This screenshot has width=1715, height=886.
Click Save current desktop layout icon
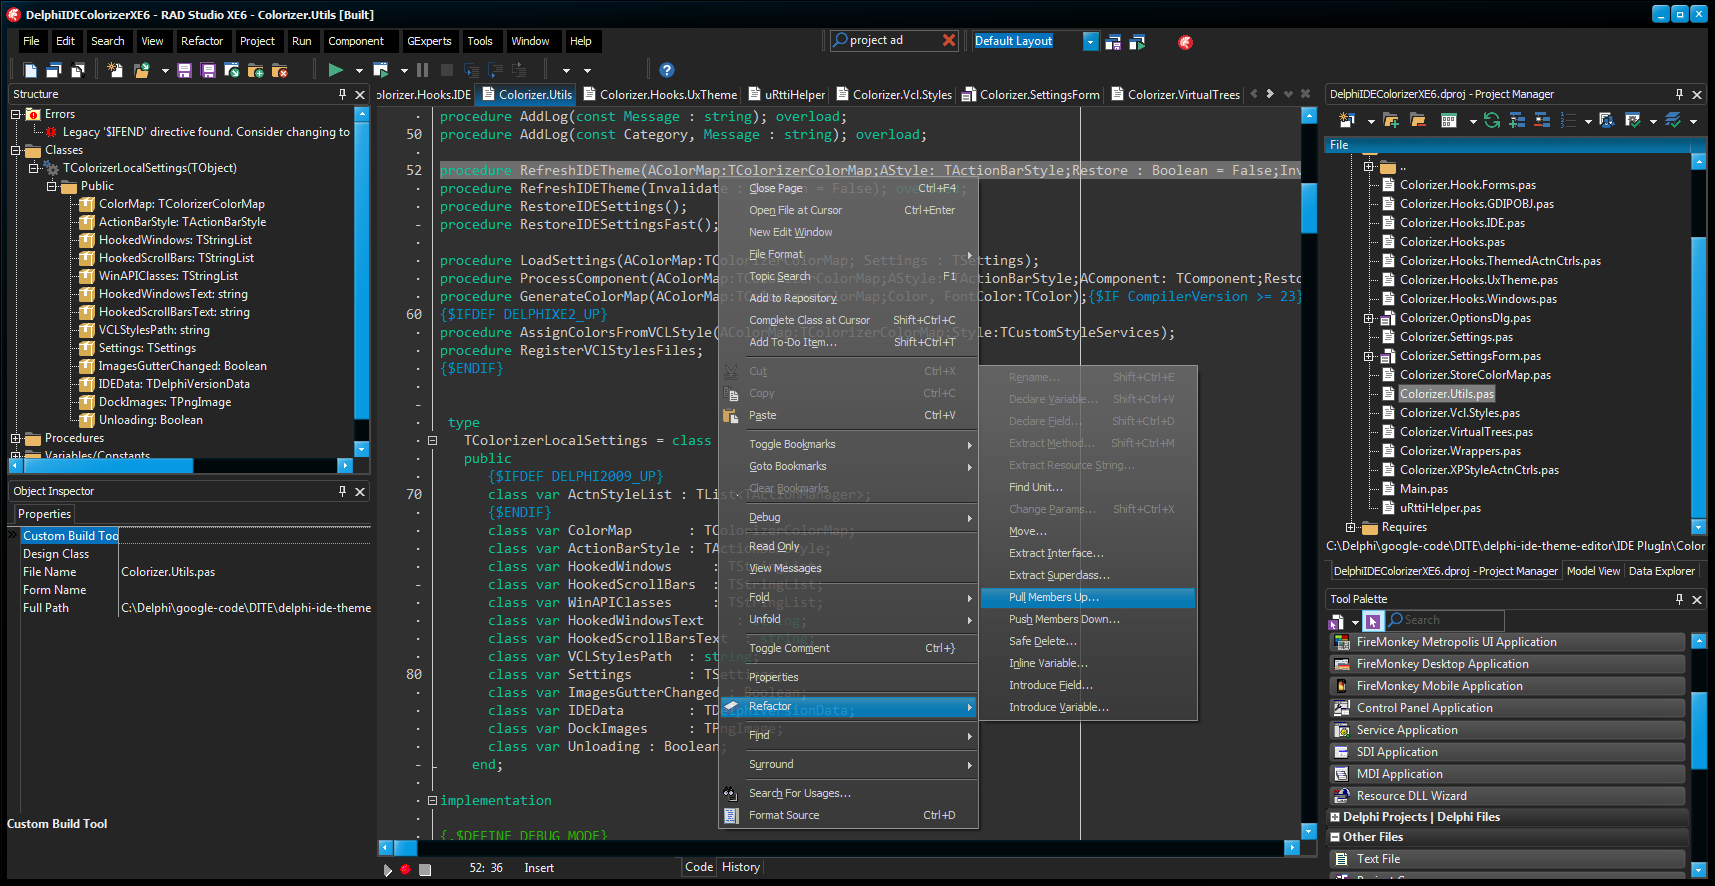[1113, 42]
